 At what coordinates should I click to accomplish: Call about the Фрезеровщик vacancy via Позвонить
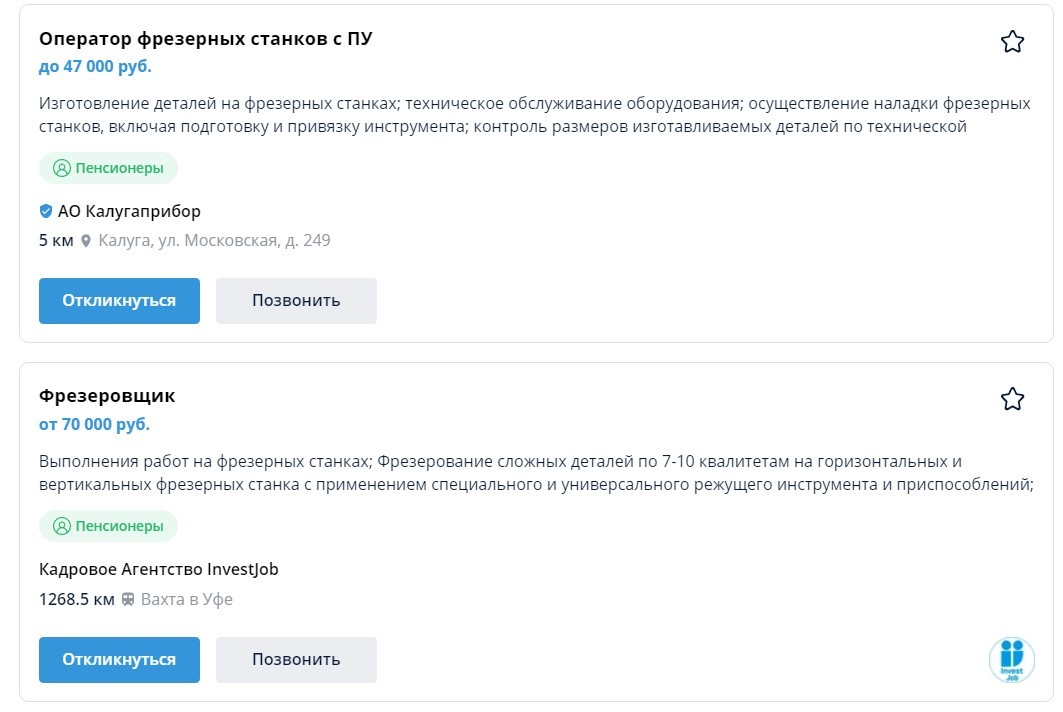tap(296, 660)
